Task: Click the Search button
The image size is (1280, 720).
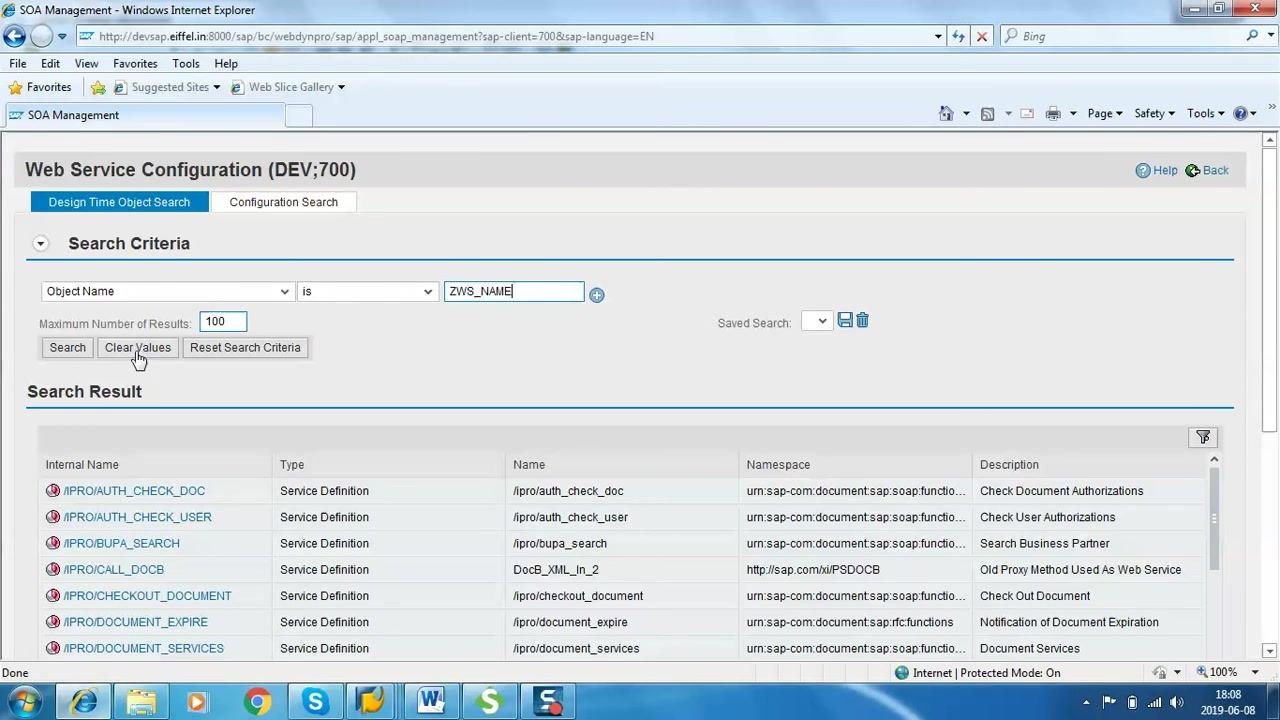Action: pos(68,347)
